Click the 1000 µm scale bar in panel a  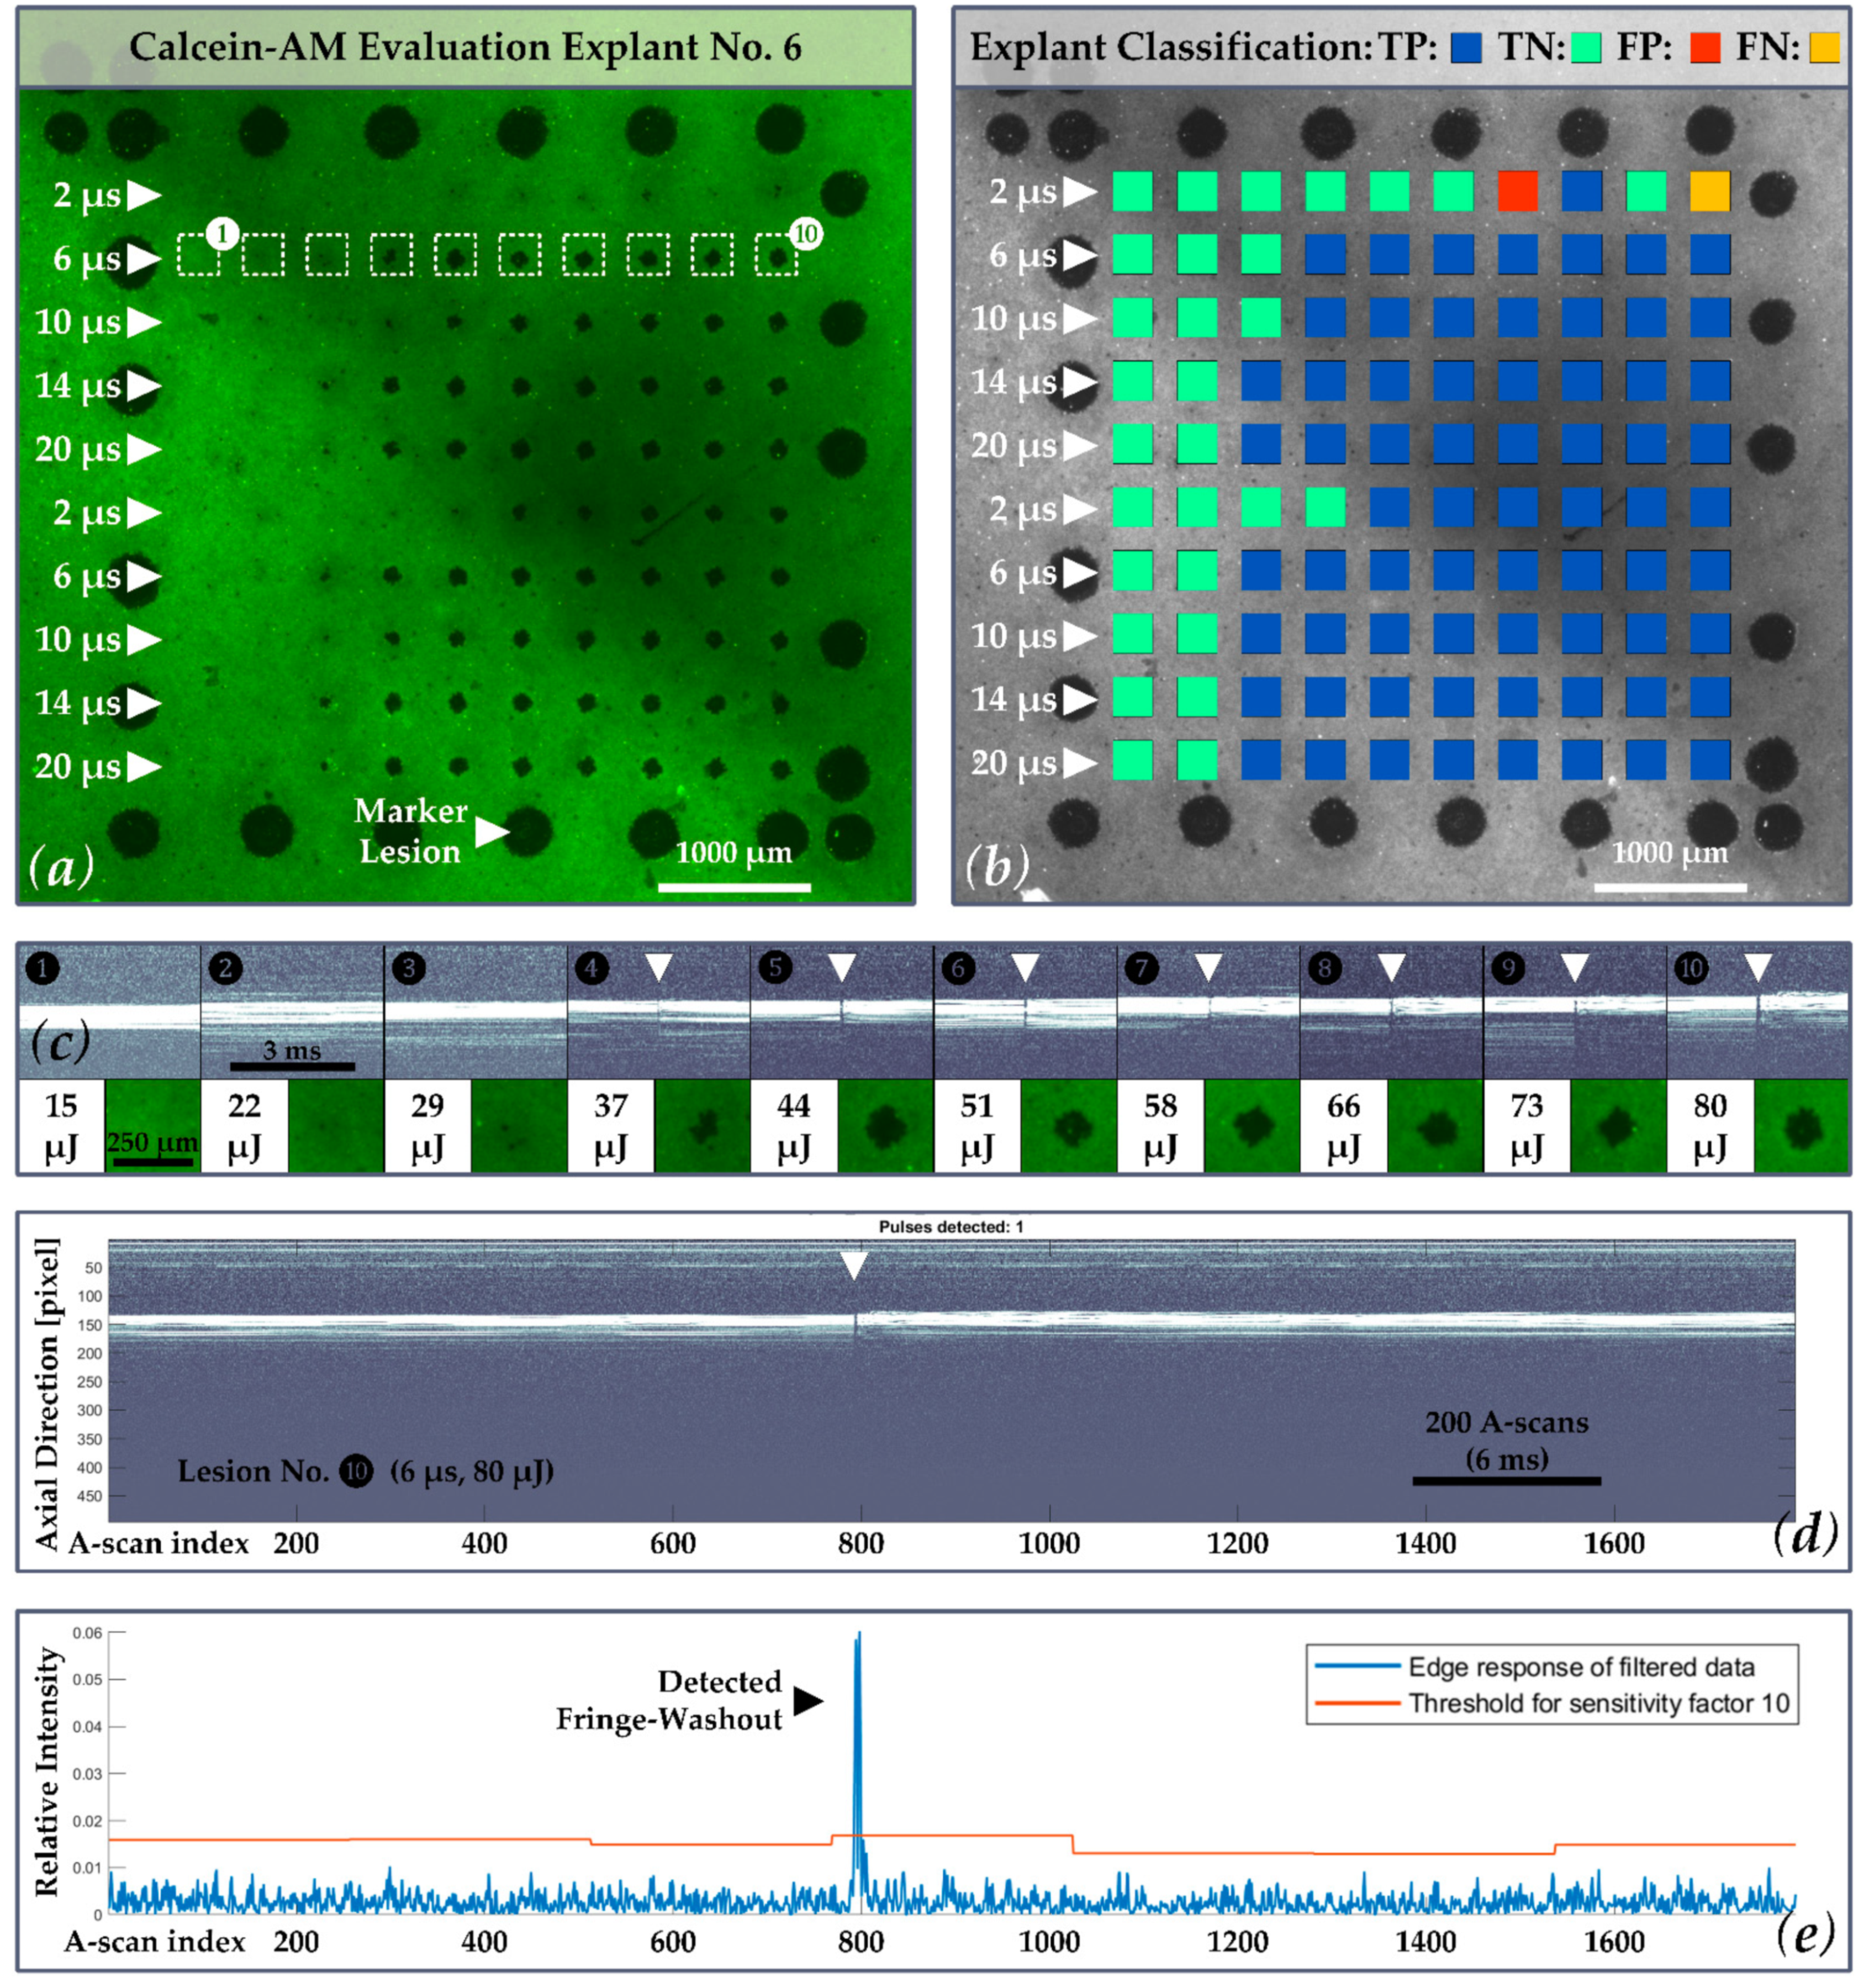pos(734,887)
